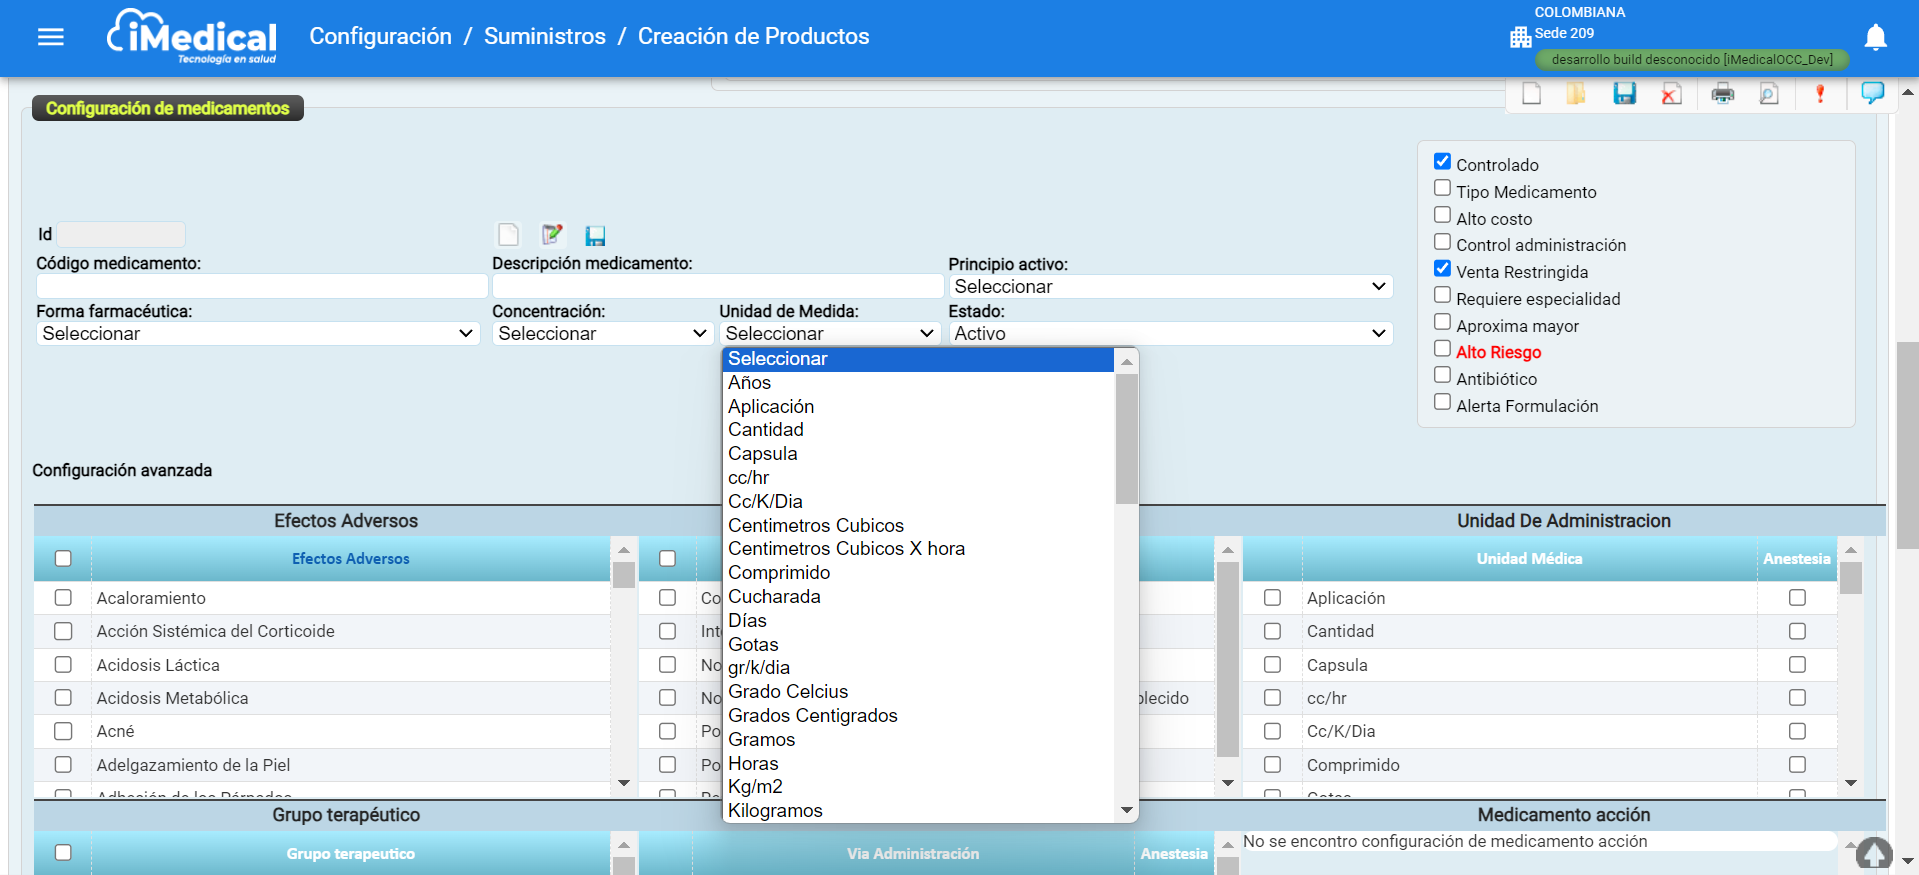
Task: Click the notification bell icon
Action: pos(1875,37)
